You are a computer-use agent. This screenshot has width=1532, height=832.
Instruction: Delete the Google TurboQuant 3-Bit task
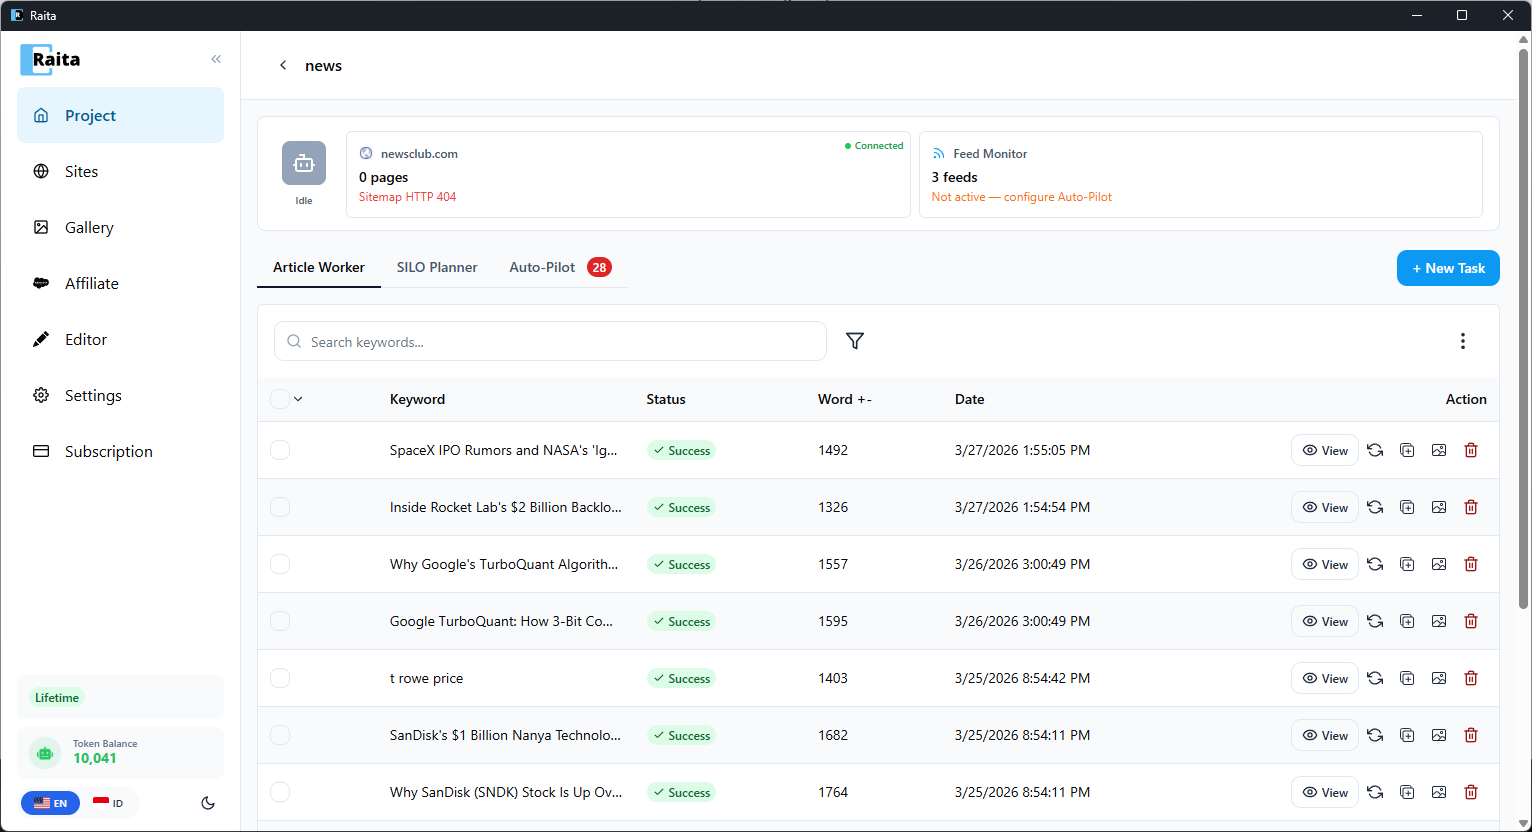click(x=1471, y=621)
